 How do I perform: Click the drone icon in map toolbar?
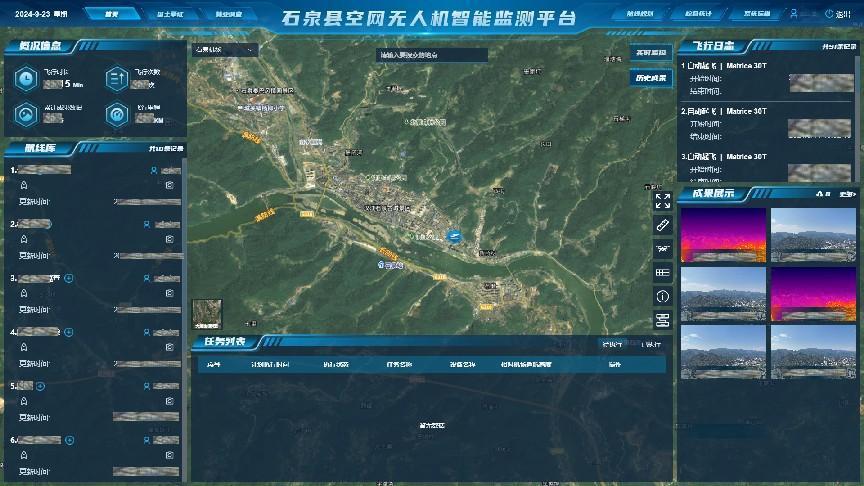662,248
